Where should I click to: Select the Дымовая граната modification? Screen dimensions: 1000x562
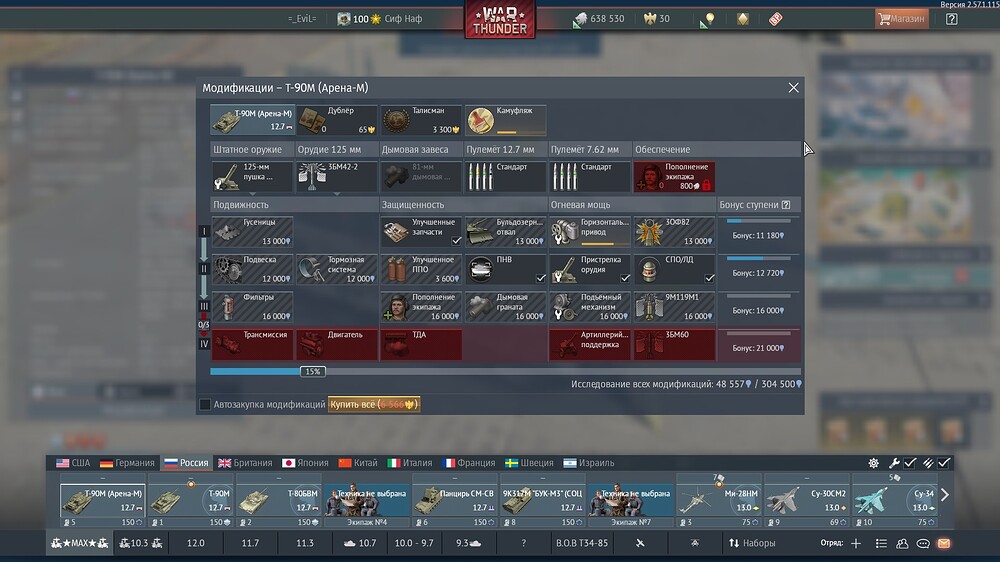click(x=505, y=307)
